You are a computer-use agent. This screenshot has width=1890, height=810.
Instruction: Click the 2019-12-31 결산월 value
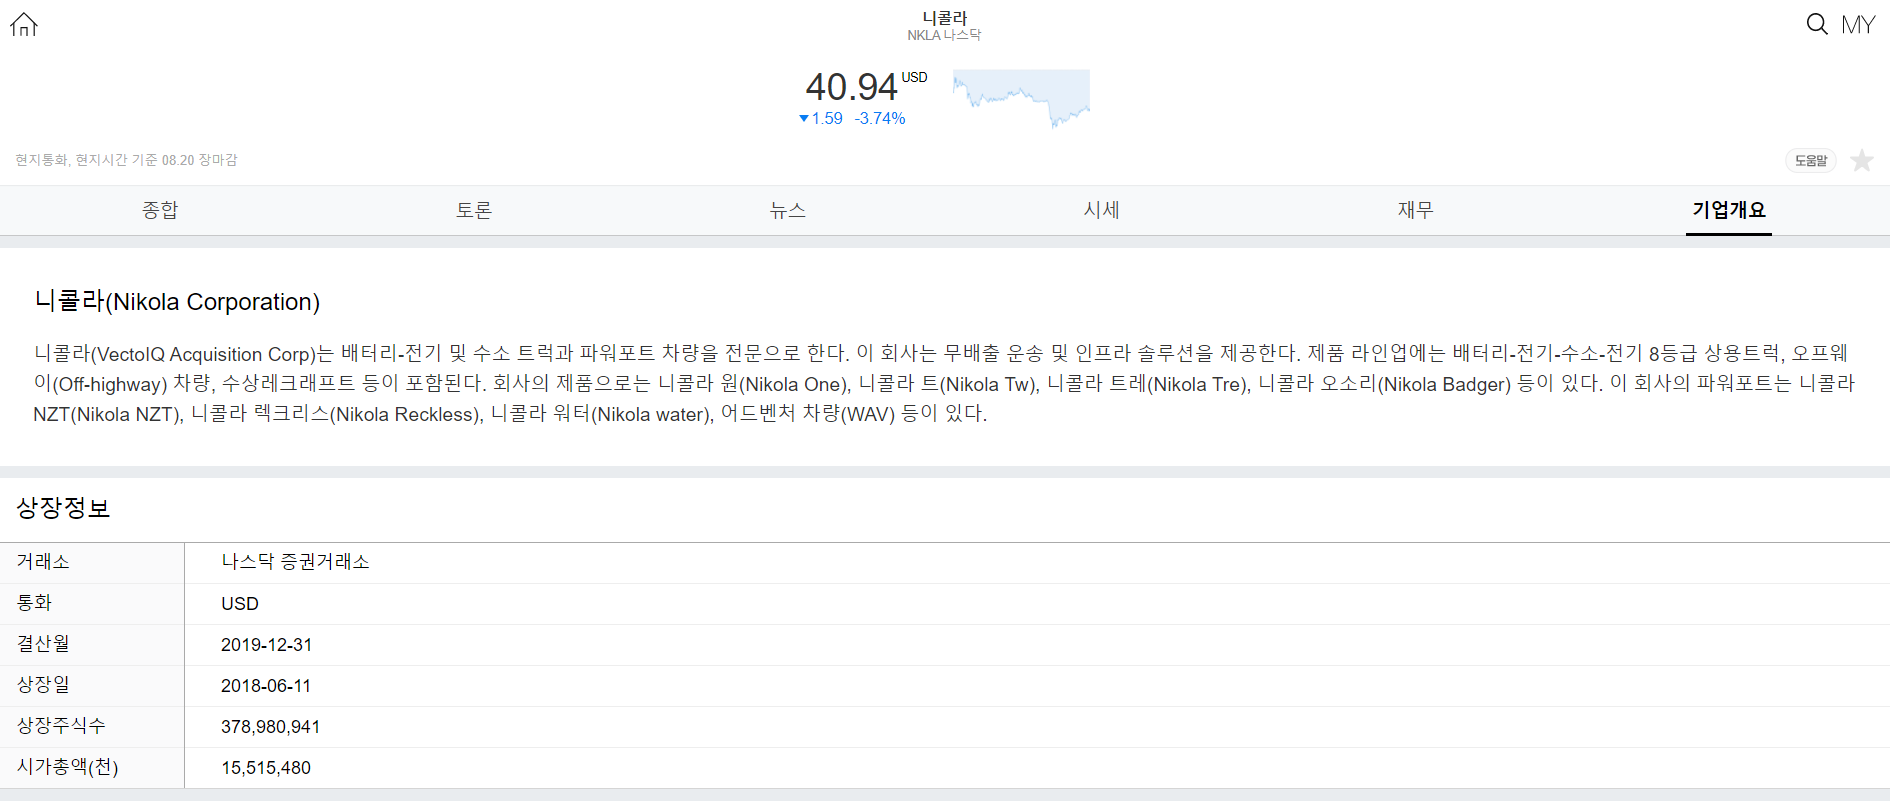coord(267,645)
